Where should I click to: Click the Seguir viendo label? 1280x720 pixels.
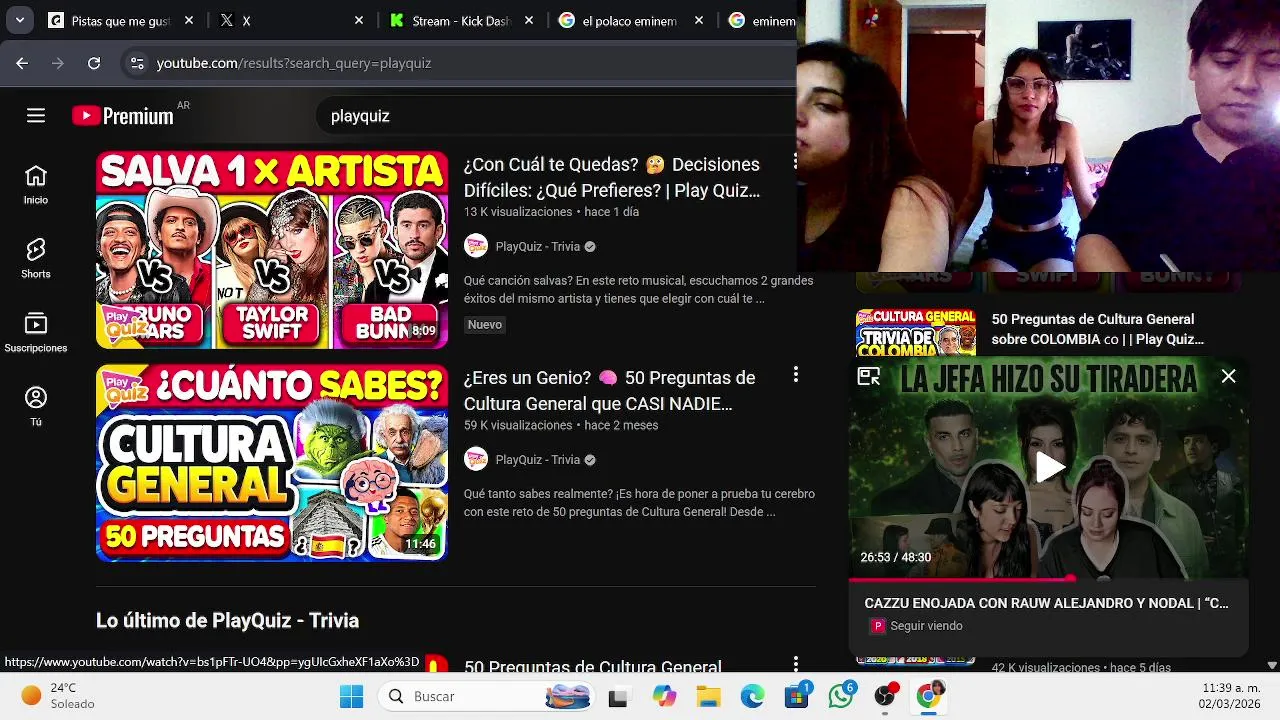coord(926,626)
